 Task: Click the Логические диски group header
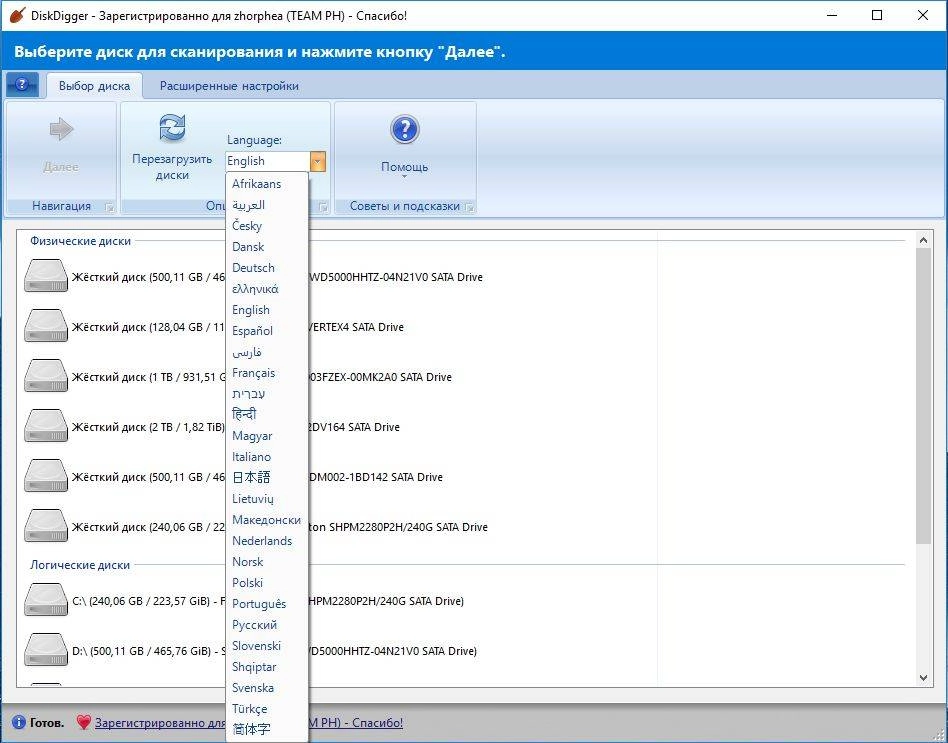[x=80, y=565]
